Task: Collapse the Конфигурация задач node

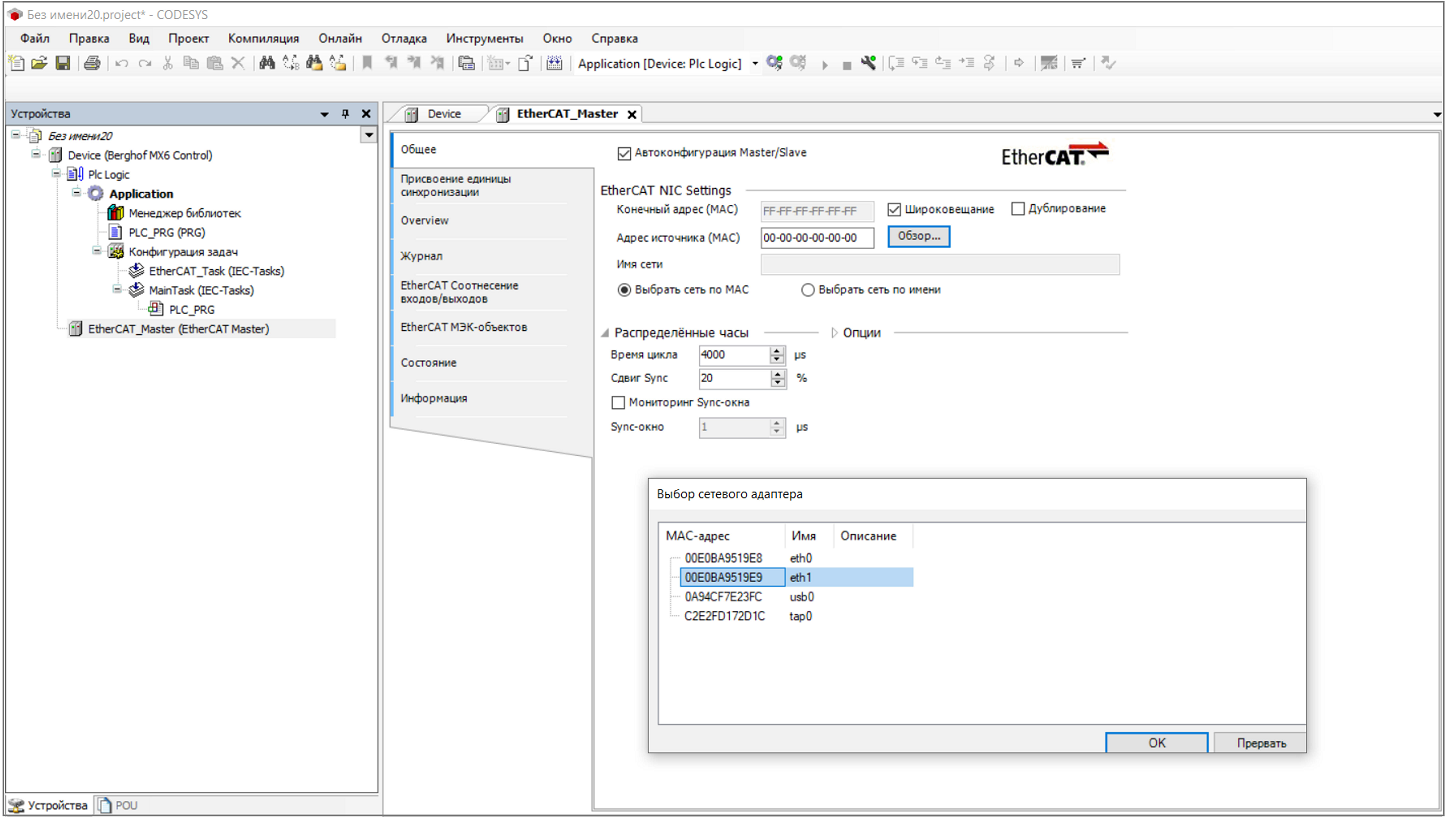Action: 97,250
